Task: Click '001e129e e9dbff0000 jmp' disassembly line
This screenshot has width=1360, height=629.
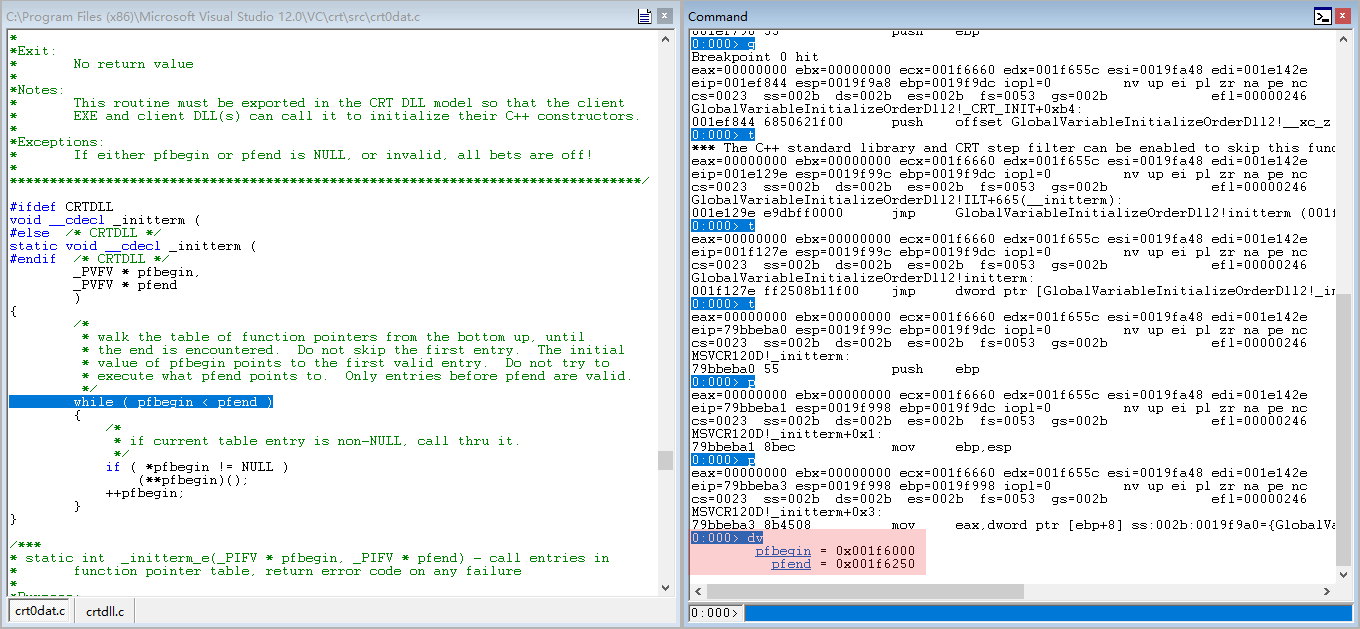Action: (x=1013, y=213)
